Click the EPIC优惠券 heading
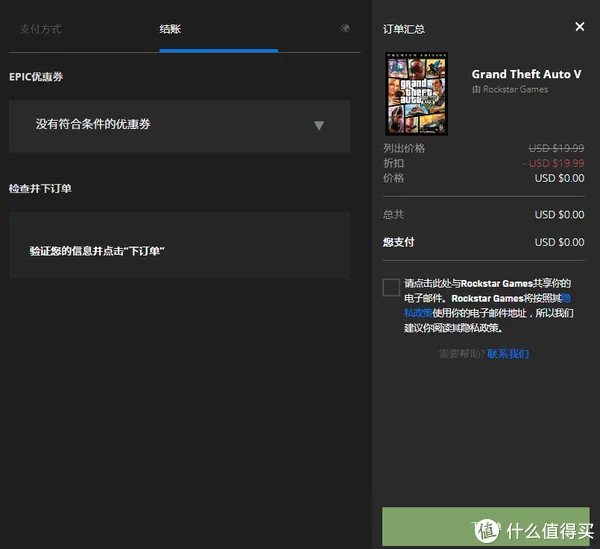 pyautogui.click(x=36, y=77)
